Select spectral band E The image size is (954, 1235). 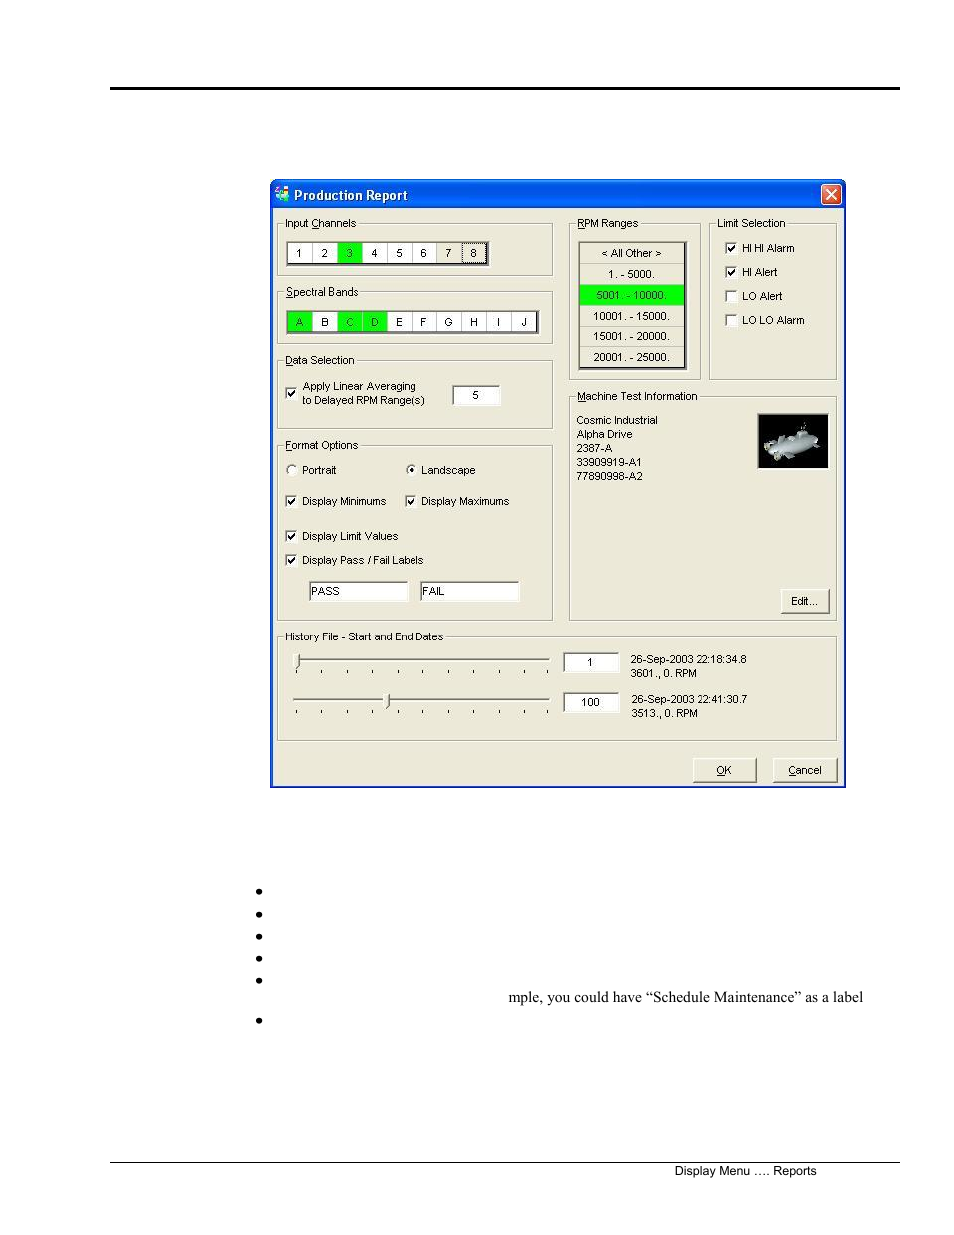coord(399,322)
